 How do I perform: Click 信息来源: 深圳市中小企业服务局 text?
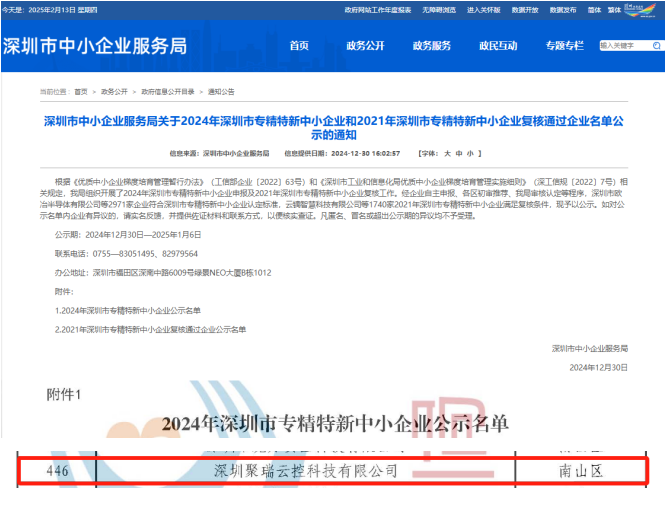tap(220, 153)
